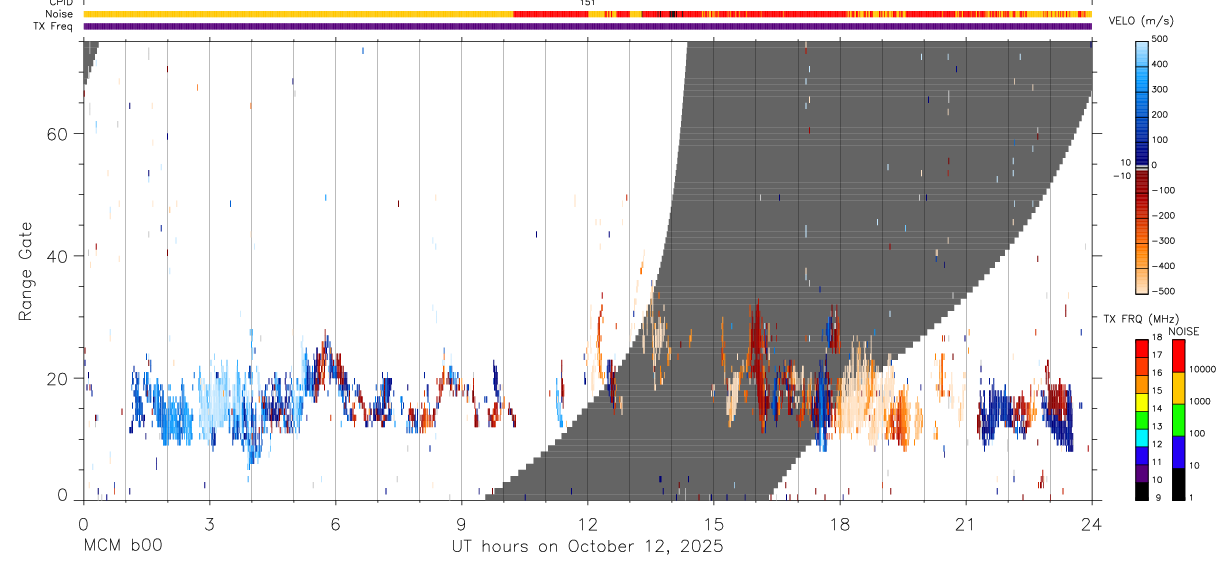Pick the green NOISE legend swatch
Screen dimensions: 1228x567
pos(1178,420)
